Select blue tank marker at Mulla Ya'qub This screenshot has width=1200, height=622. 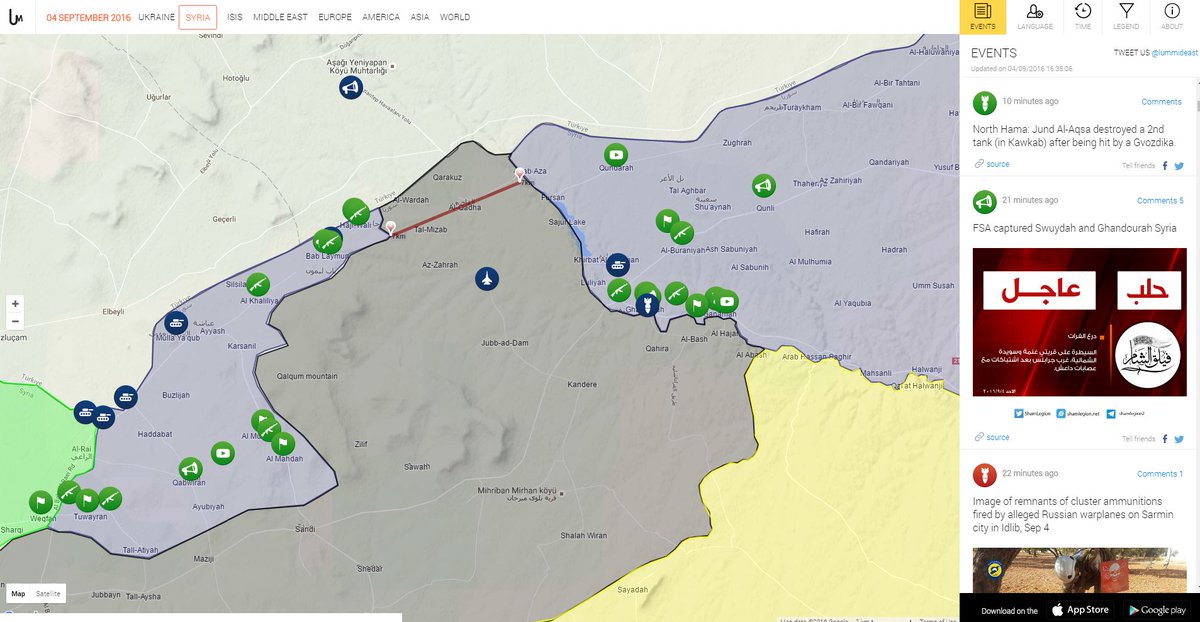coord(176,323)
